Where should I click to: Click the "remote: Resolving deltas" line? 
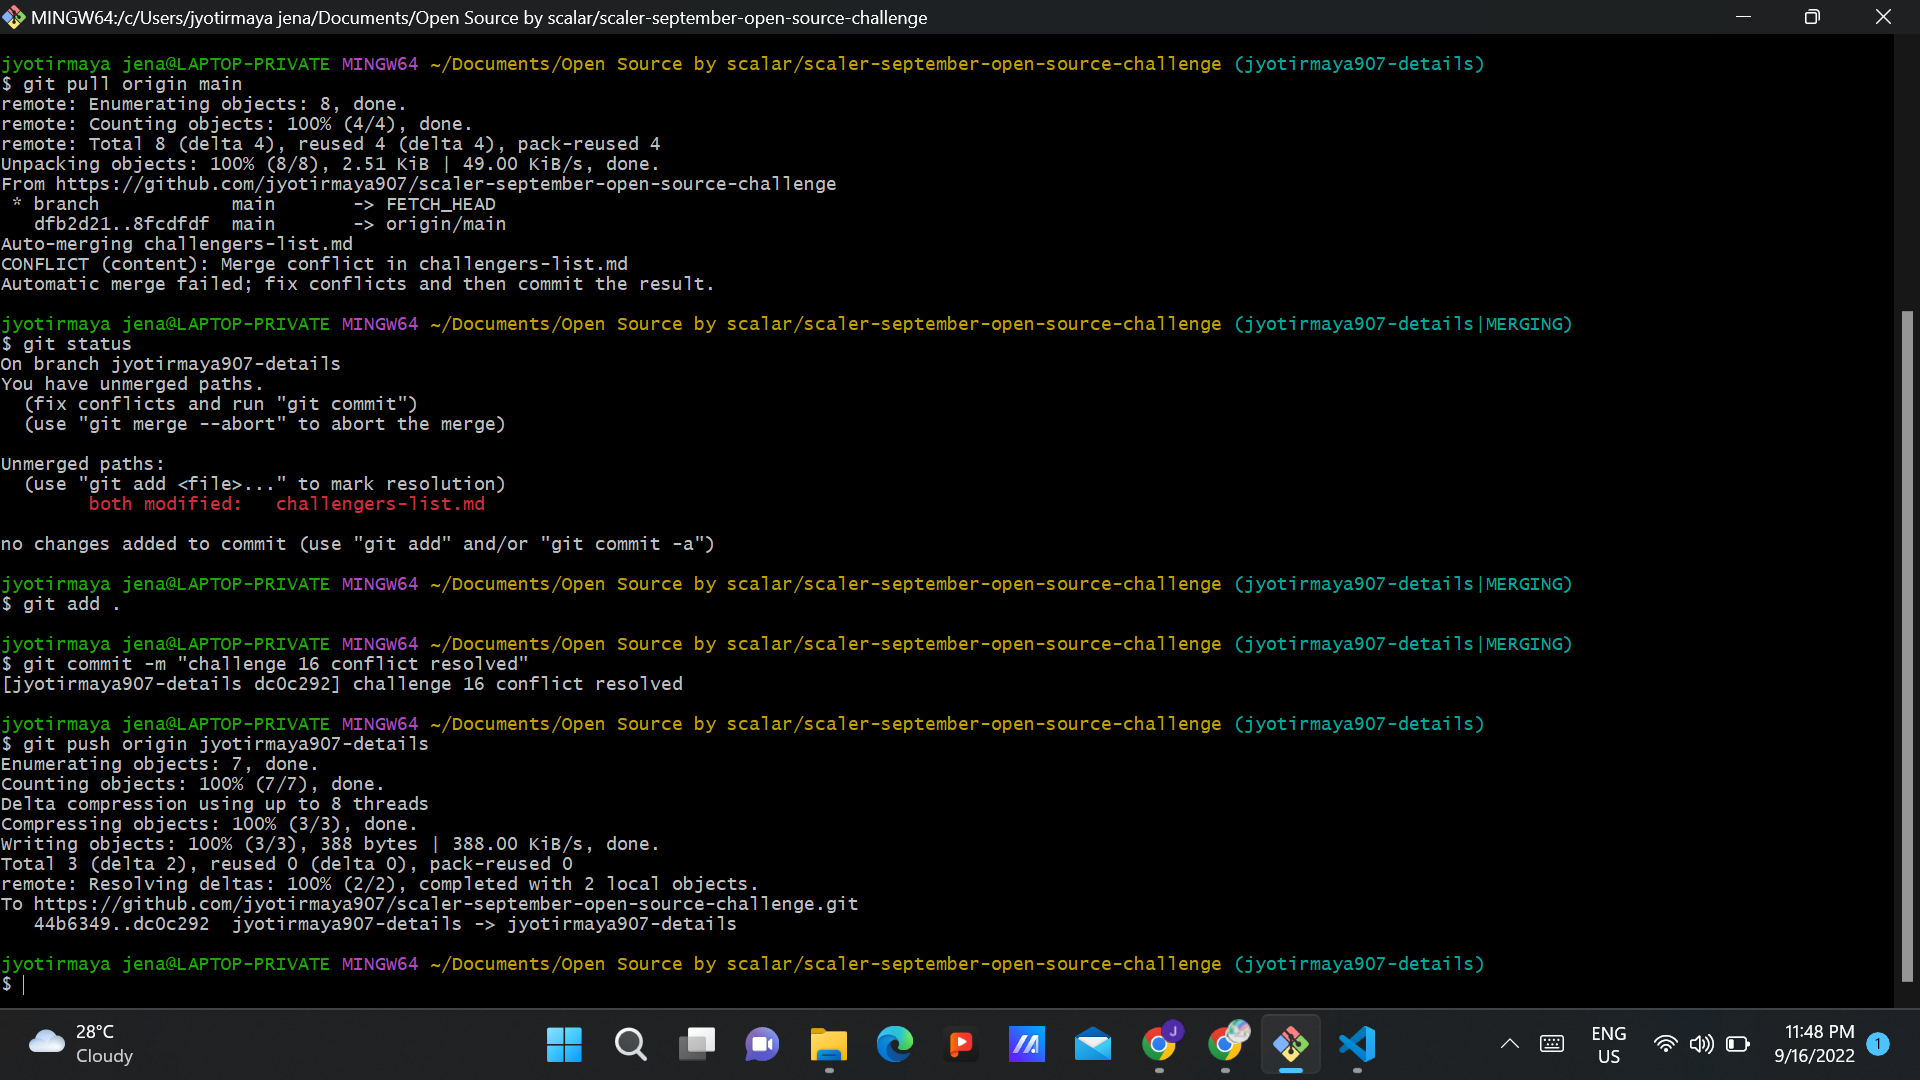point(380,884)
